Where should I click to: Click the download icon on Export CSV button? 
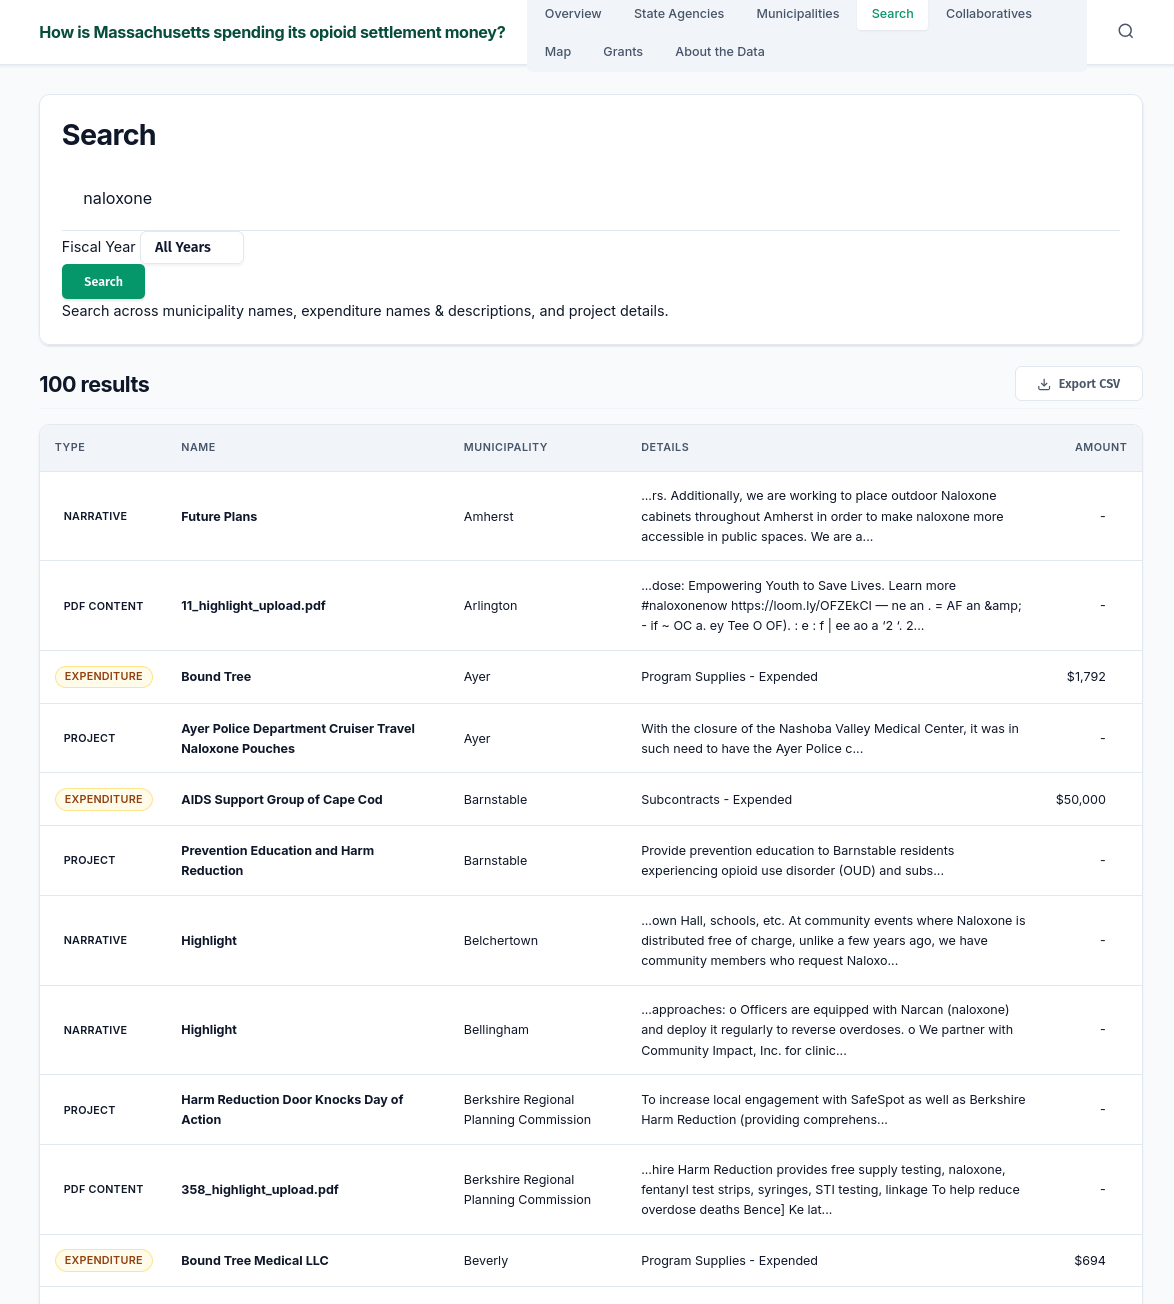1044,383
